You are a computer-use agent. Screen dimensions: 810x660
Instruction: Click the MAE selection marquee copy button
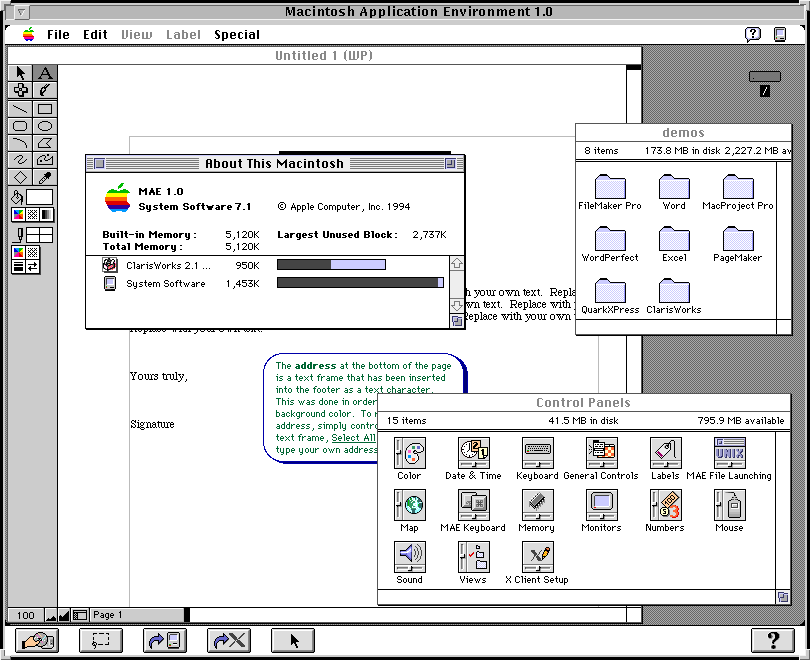point(101,640)
